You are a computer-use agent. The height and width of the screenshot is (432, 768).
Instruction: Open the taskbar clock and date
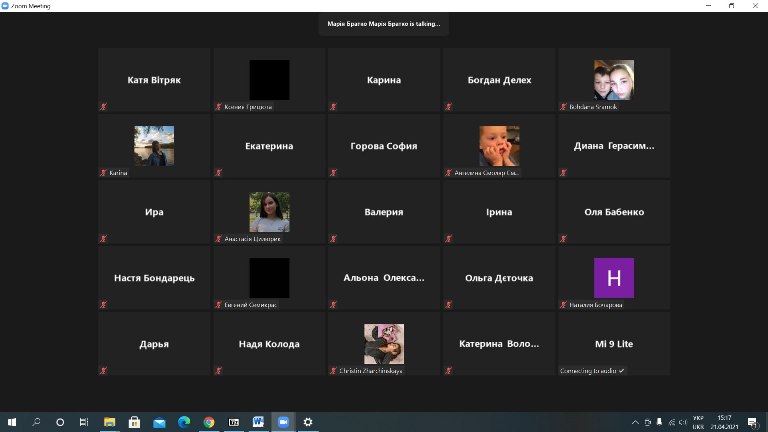tap(725, 422)
